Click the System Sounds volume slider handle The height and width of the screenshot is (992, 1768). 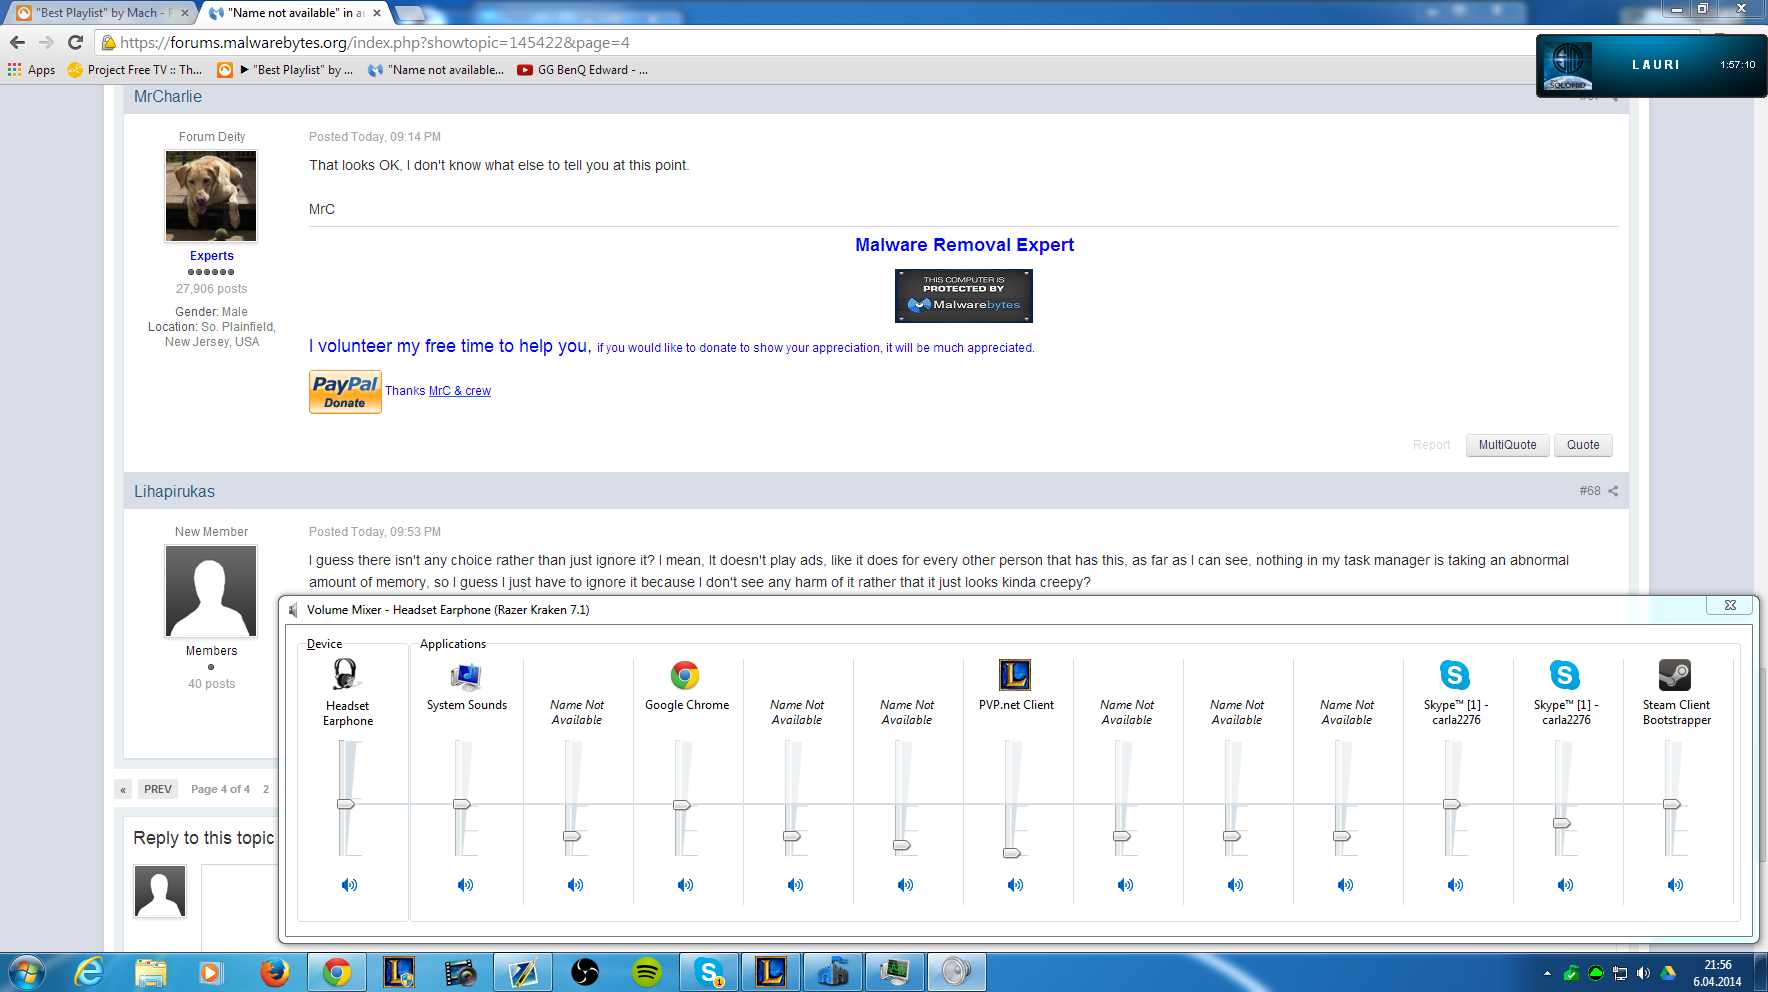tap(462, 804)
